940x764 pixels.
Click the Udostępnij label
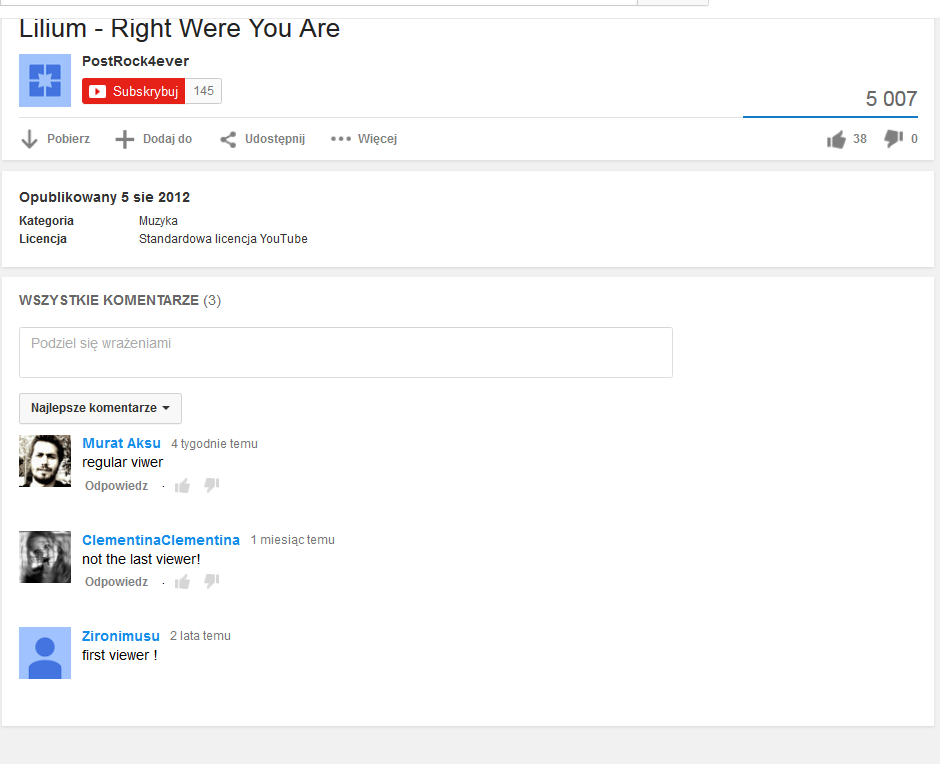pos(275,139)
